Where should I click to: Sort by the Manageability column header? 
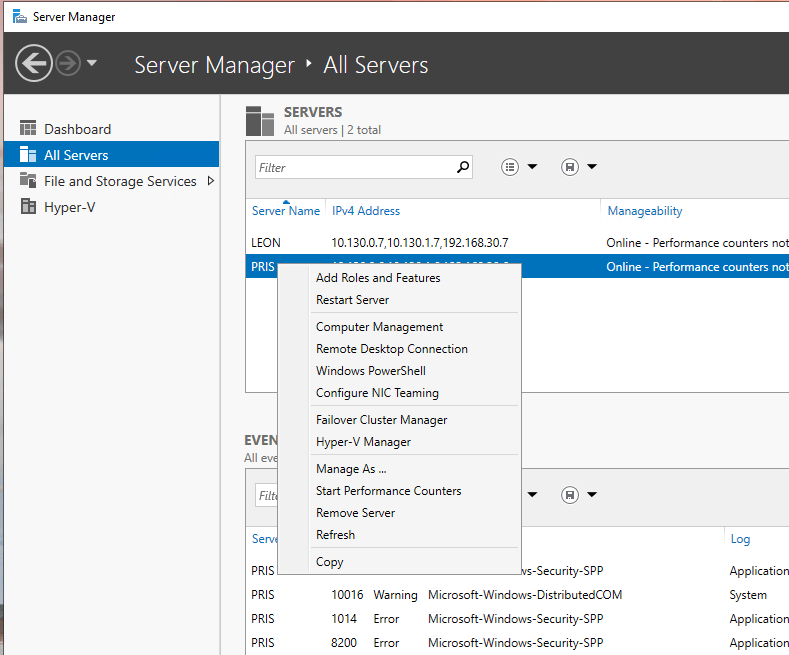pyautogui.click(x=645, y=211)
